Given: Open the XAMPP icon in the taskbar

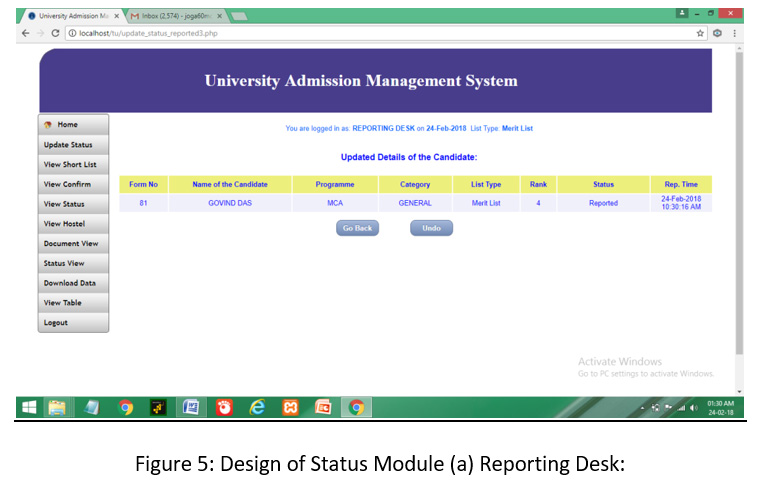Looking at the screenshot, I should 290,407.
